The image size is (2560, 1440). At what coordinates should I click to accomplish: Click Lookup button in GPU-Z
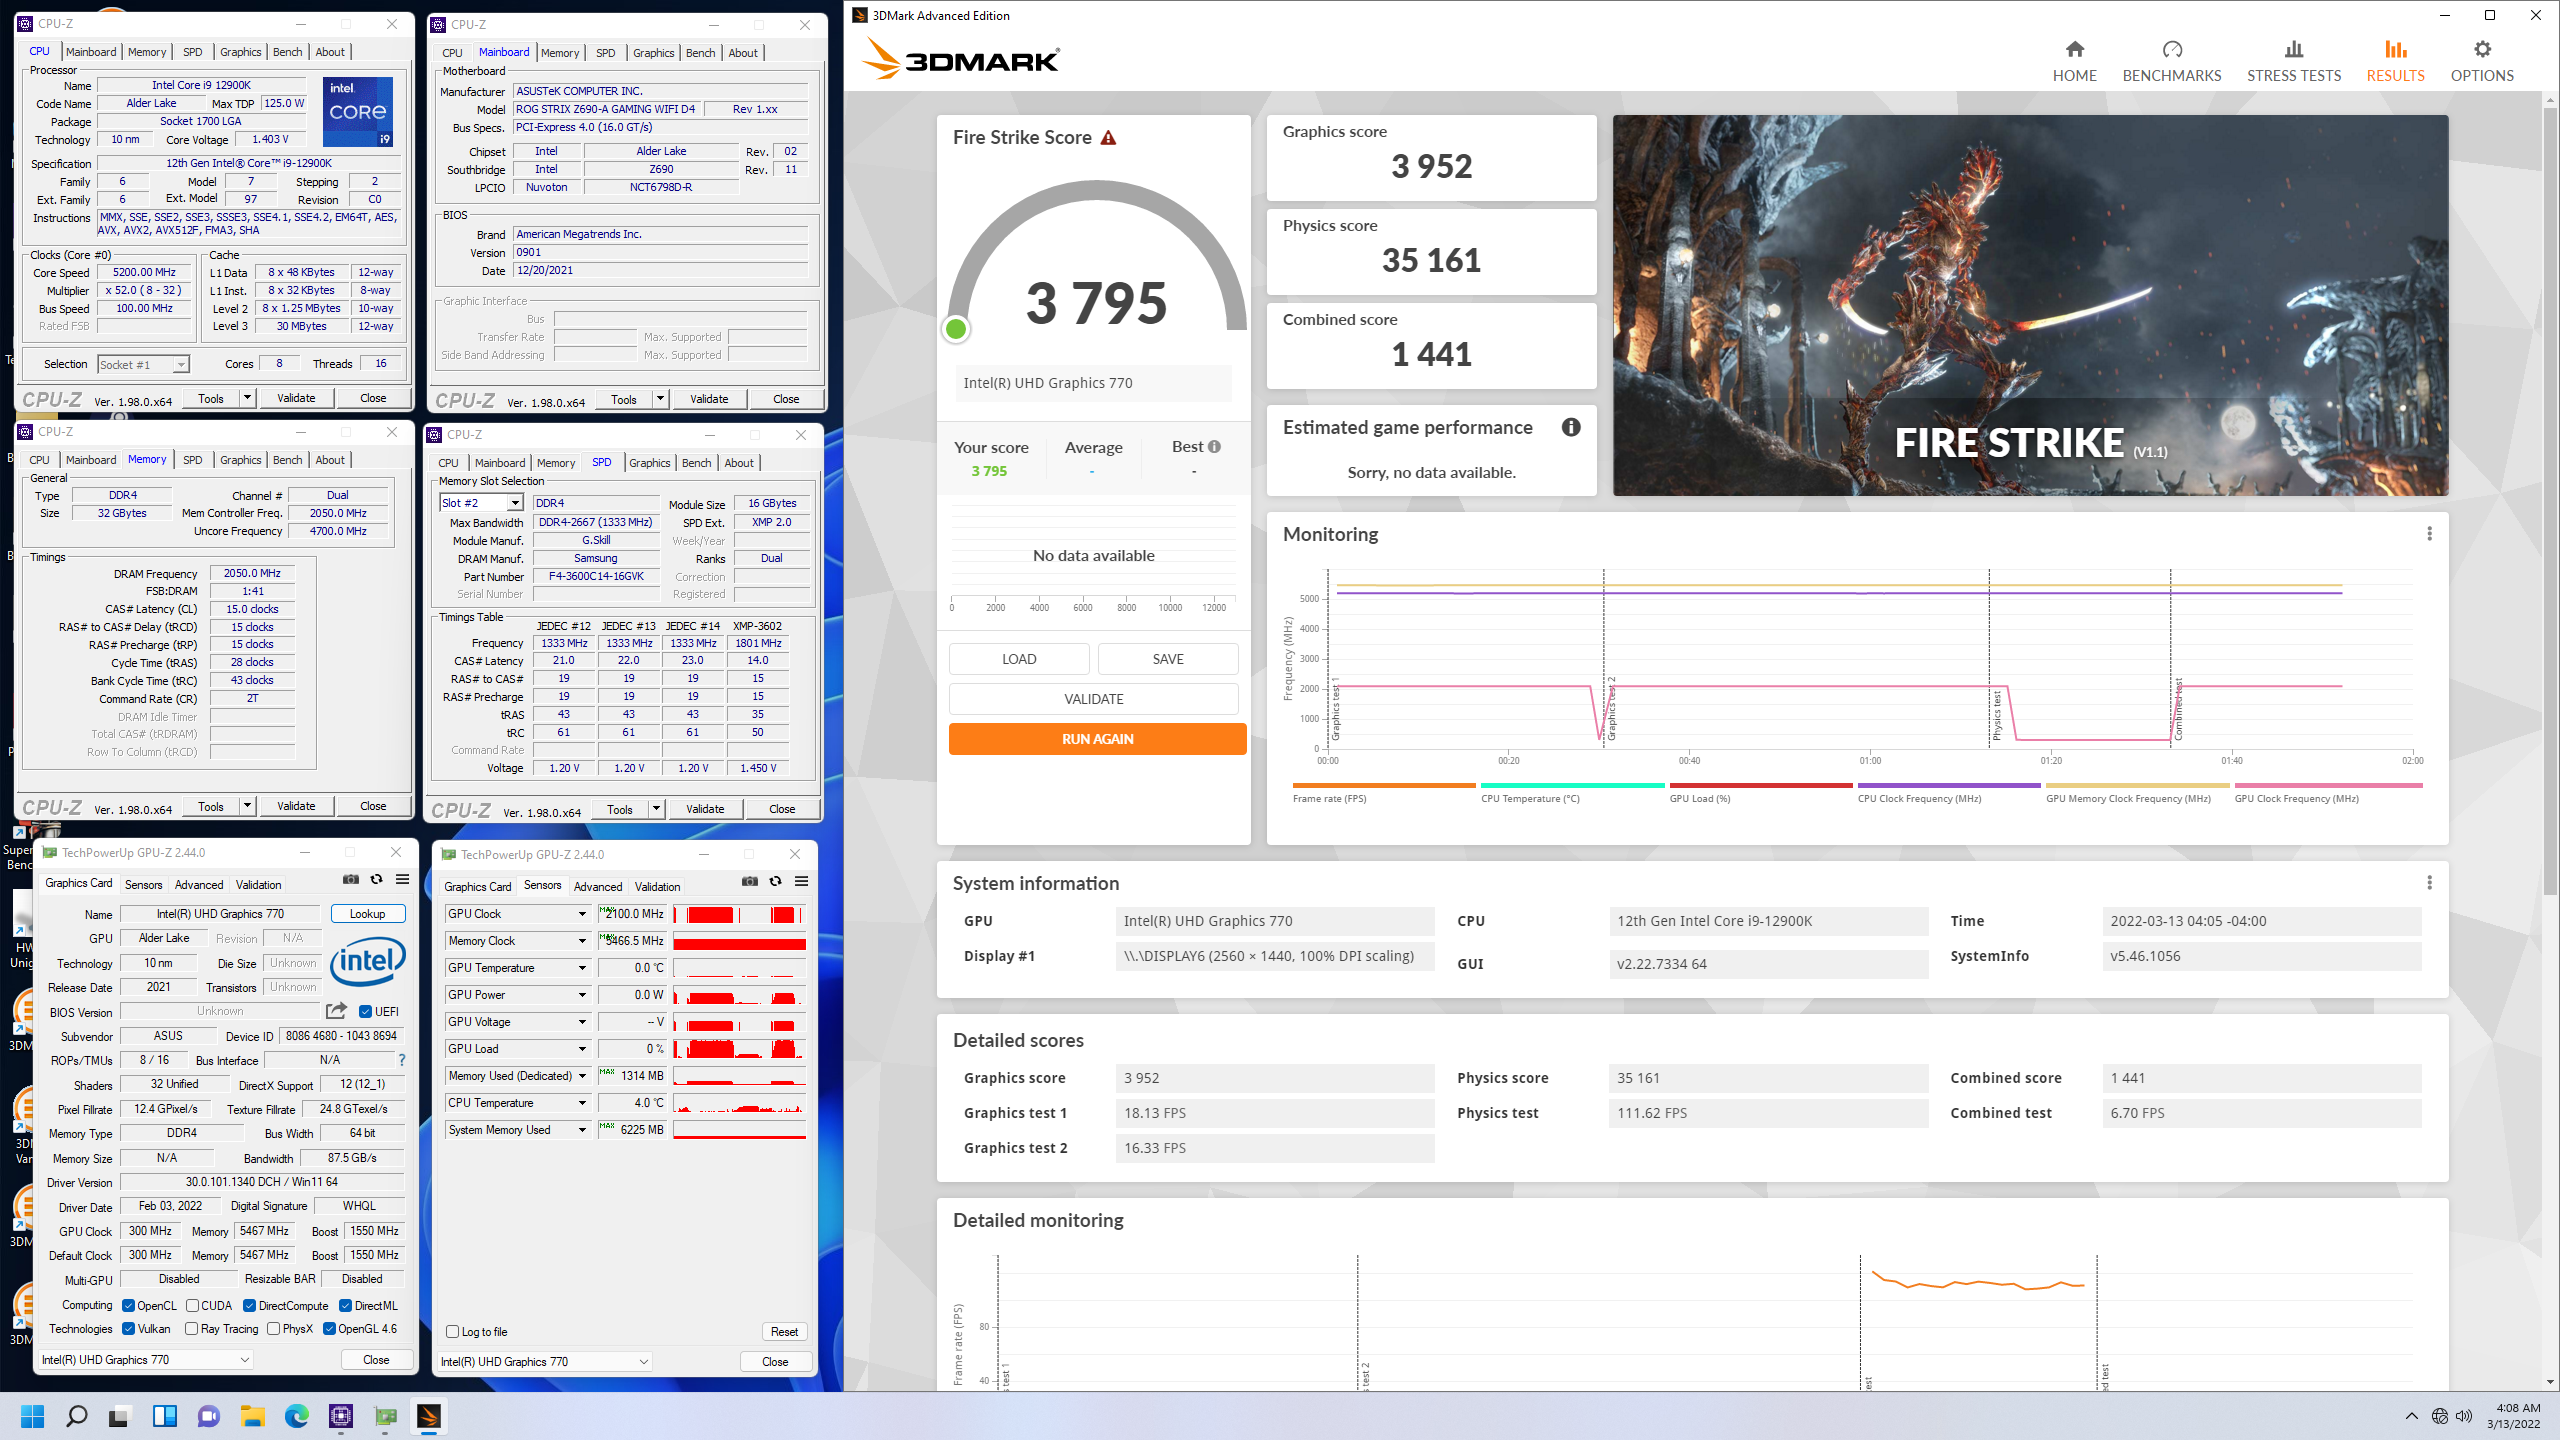pos(368,913)
